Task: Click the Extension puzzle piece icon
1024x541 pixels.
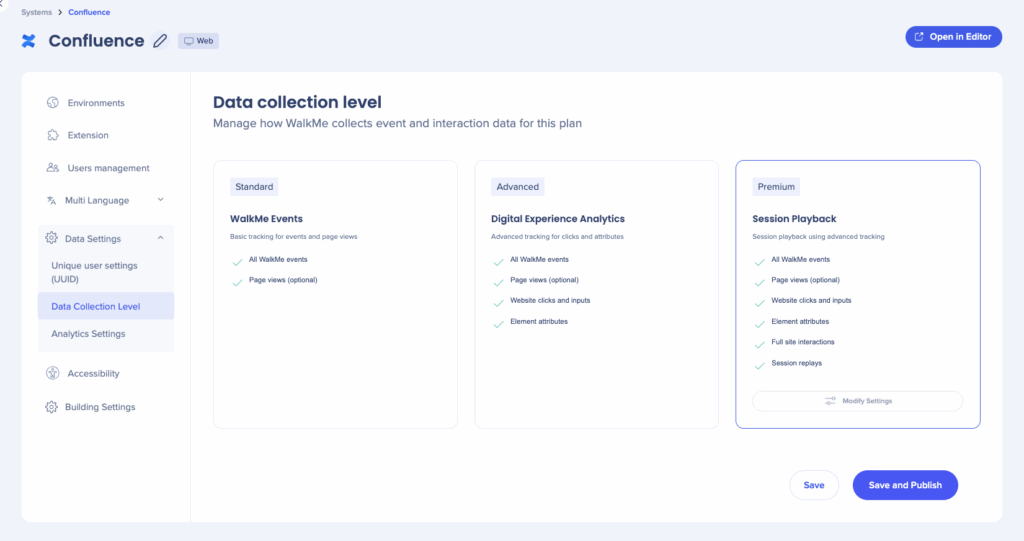Action: coord(53,135)
